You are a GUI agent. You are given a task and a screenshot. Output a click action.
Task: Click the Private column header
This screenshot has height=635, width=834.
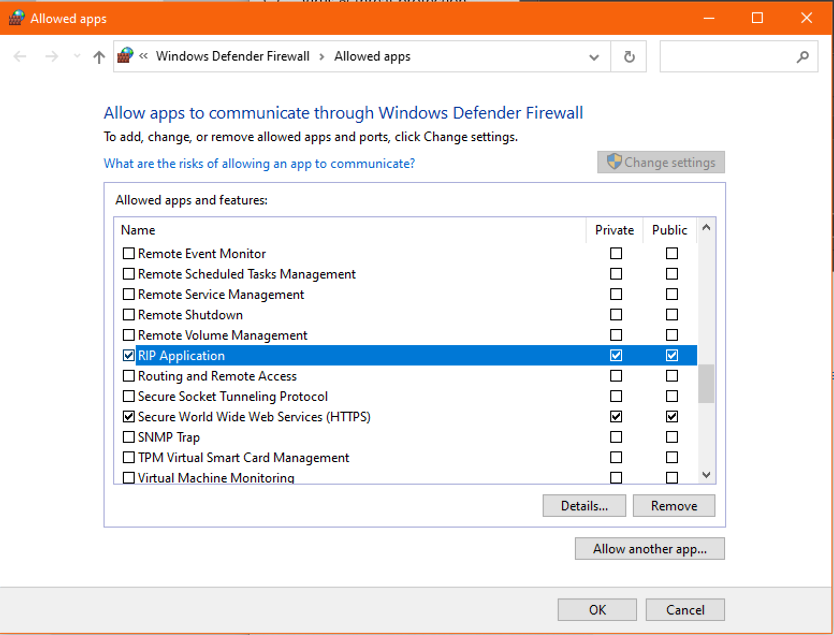click(614, 230)
